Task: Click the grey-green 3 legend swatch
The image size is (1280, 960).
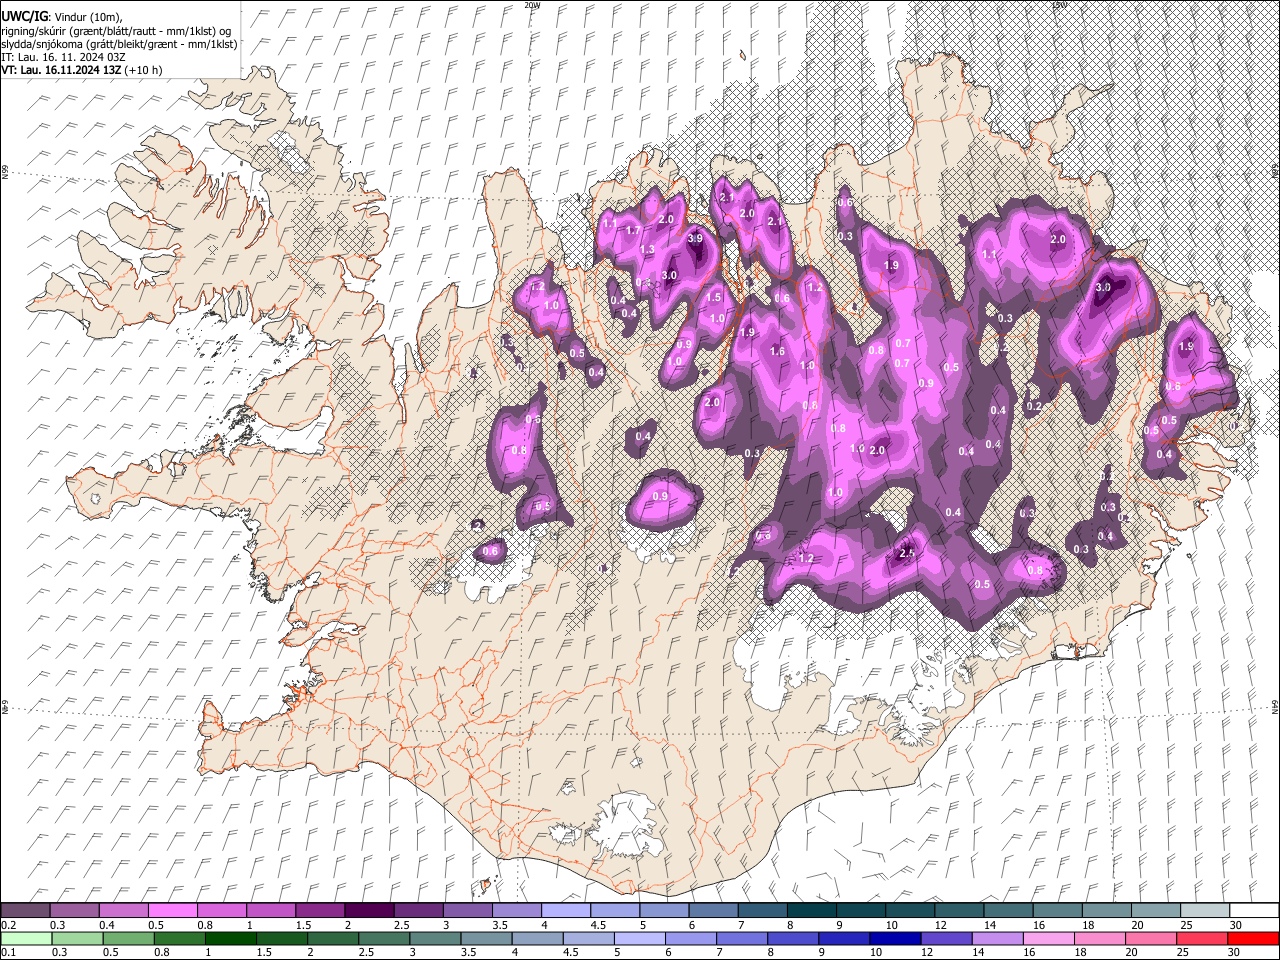Action: tap(434, 938)
